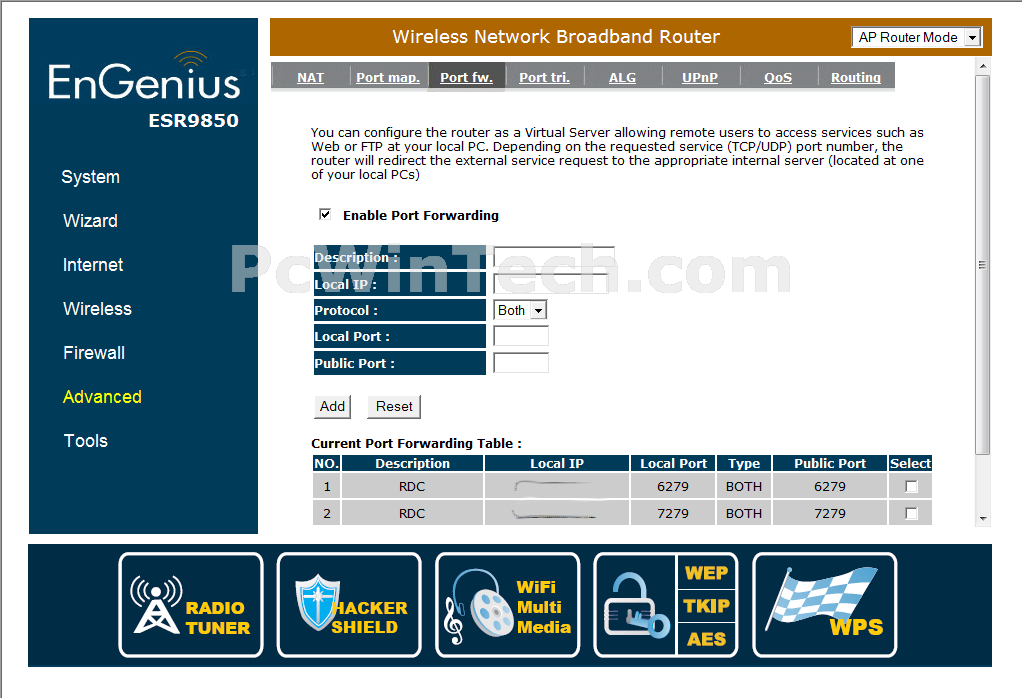Click the vertical scrollbar thumb
Screen dimensions: 1022x698
pyautogui.click(x=983, y=265)
